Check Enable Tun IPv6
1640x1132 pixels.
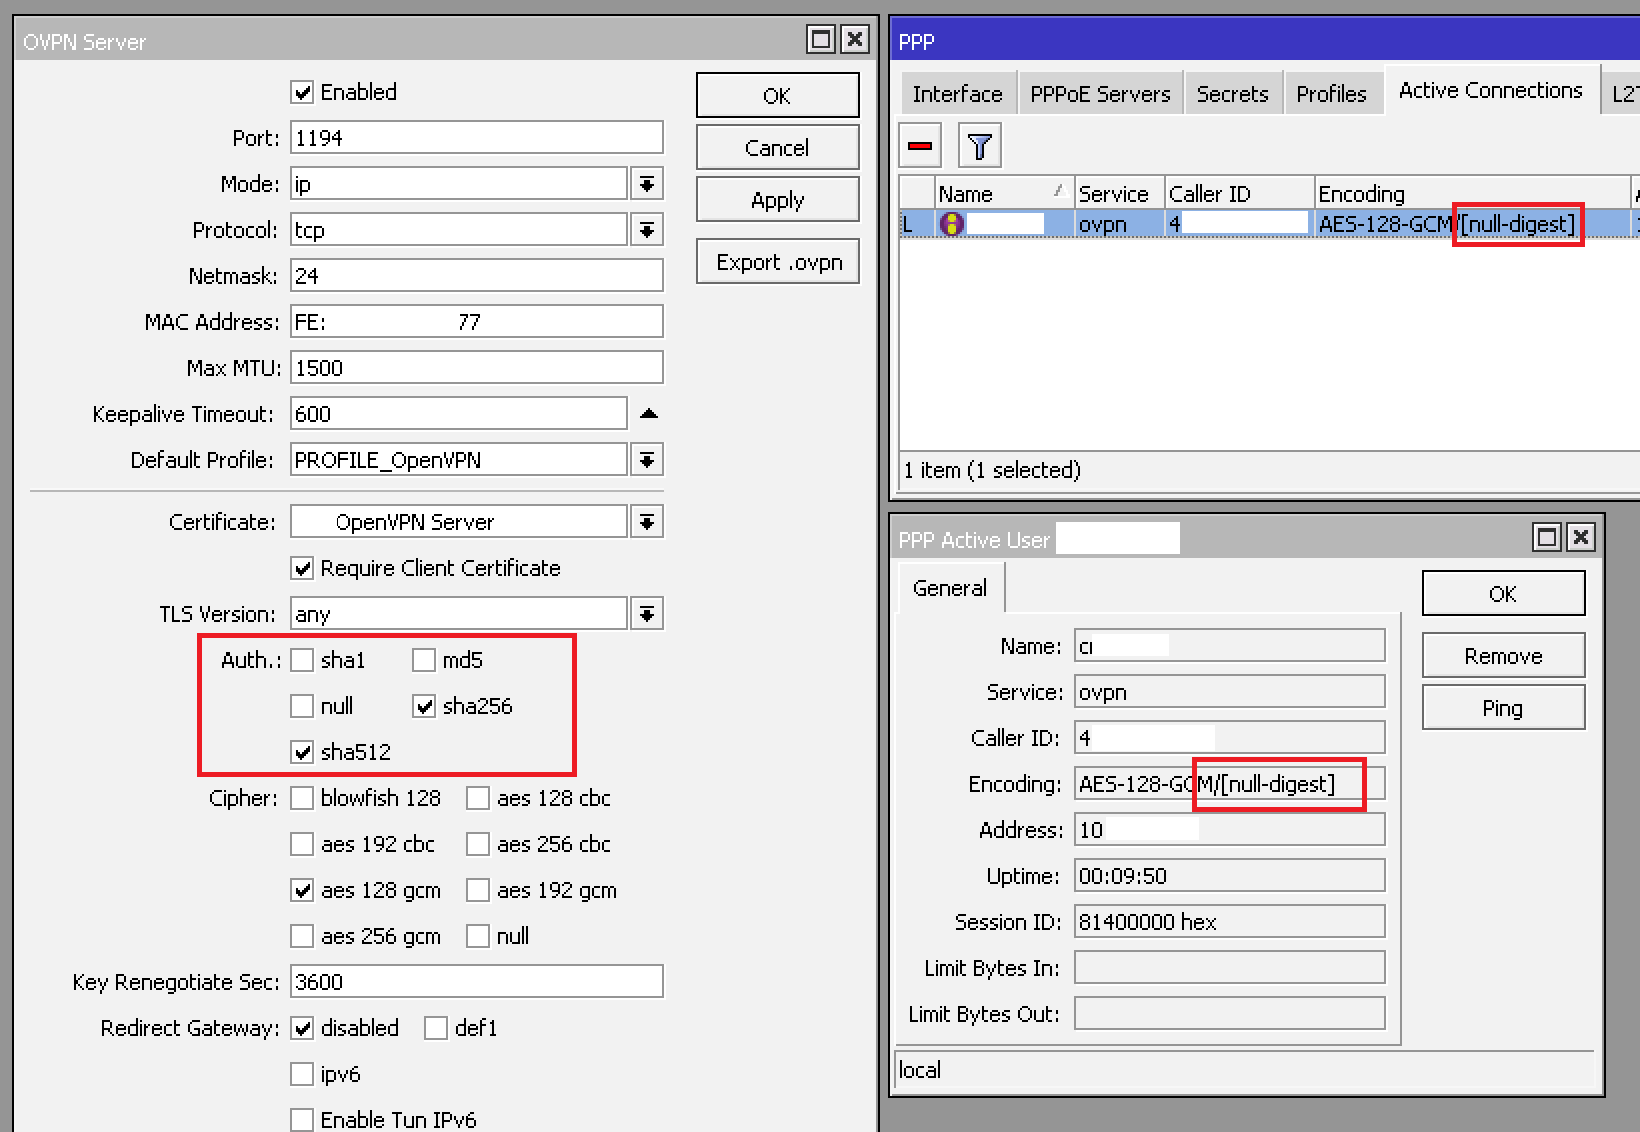[302, 1120]
